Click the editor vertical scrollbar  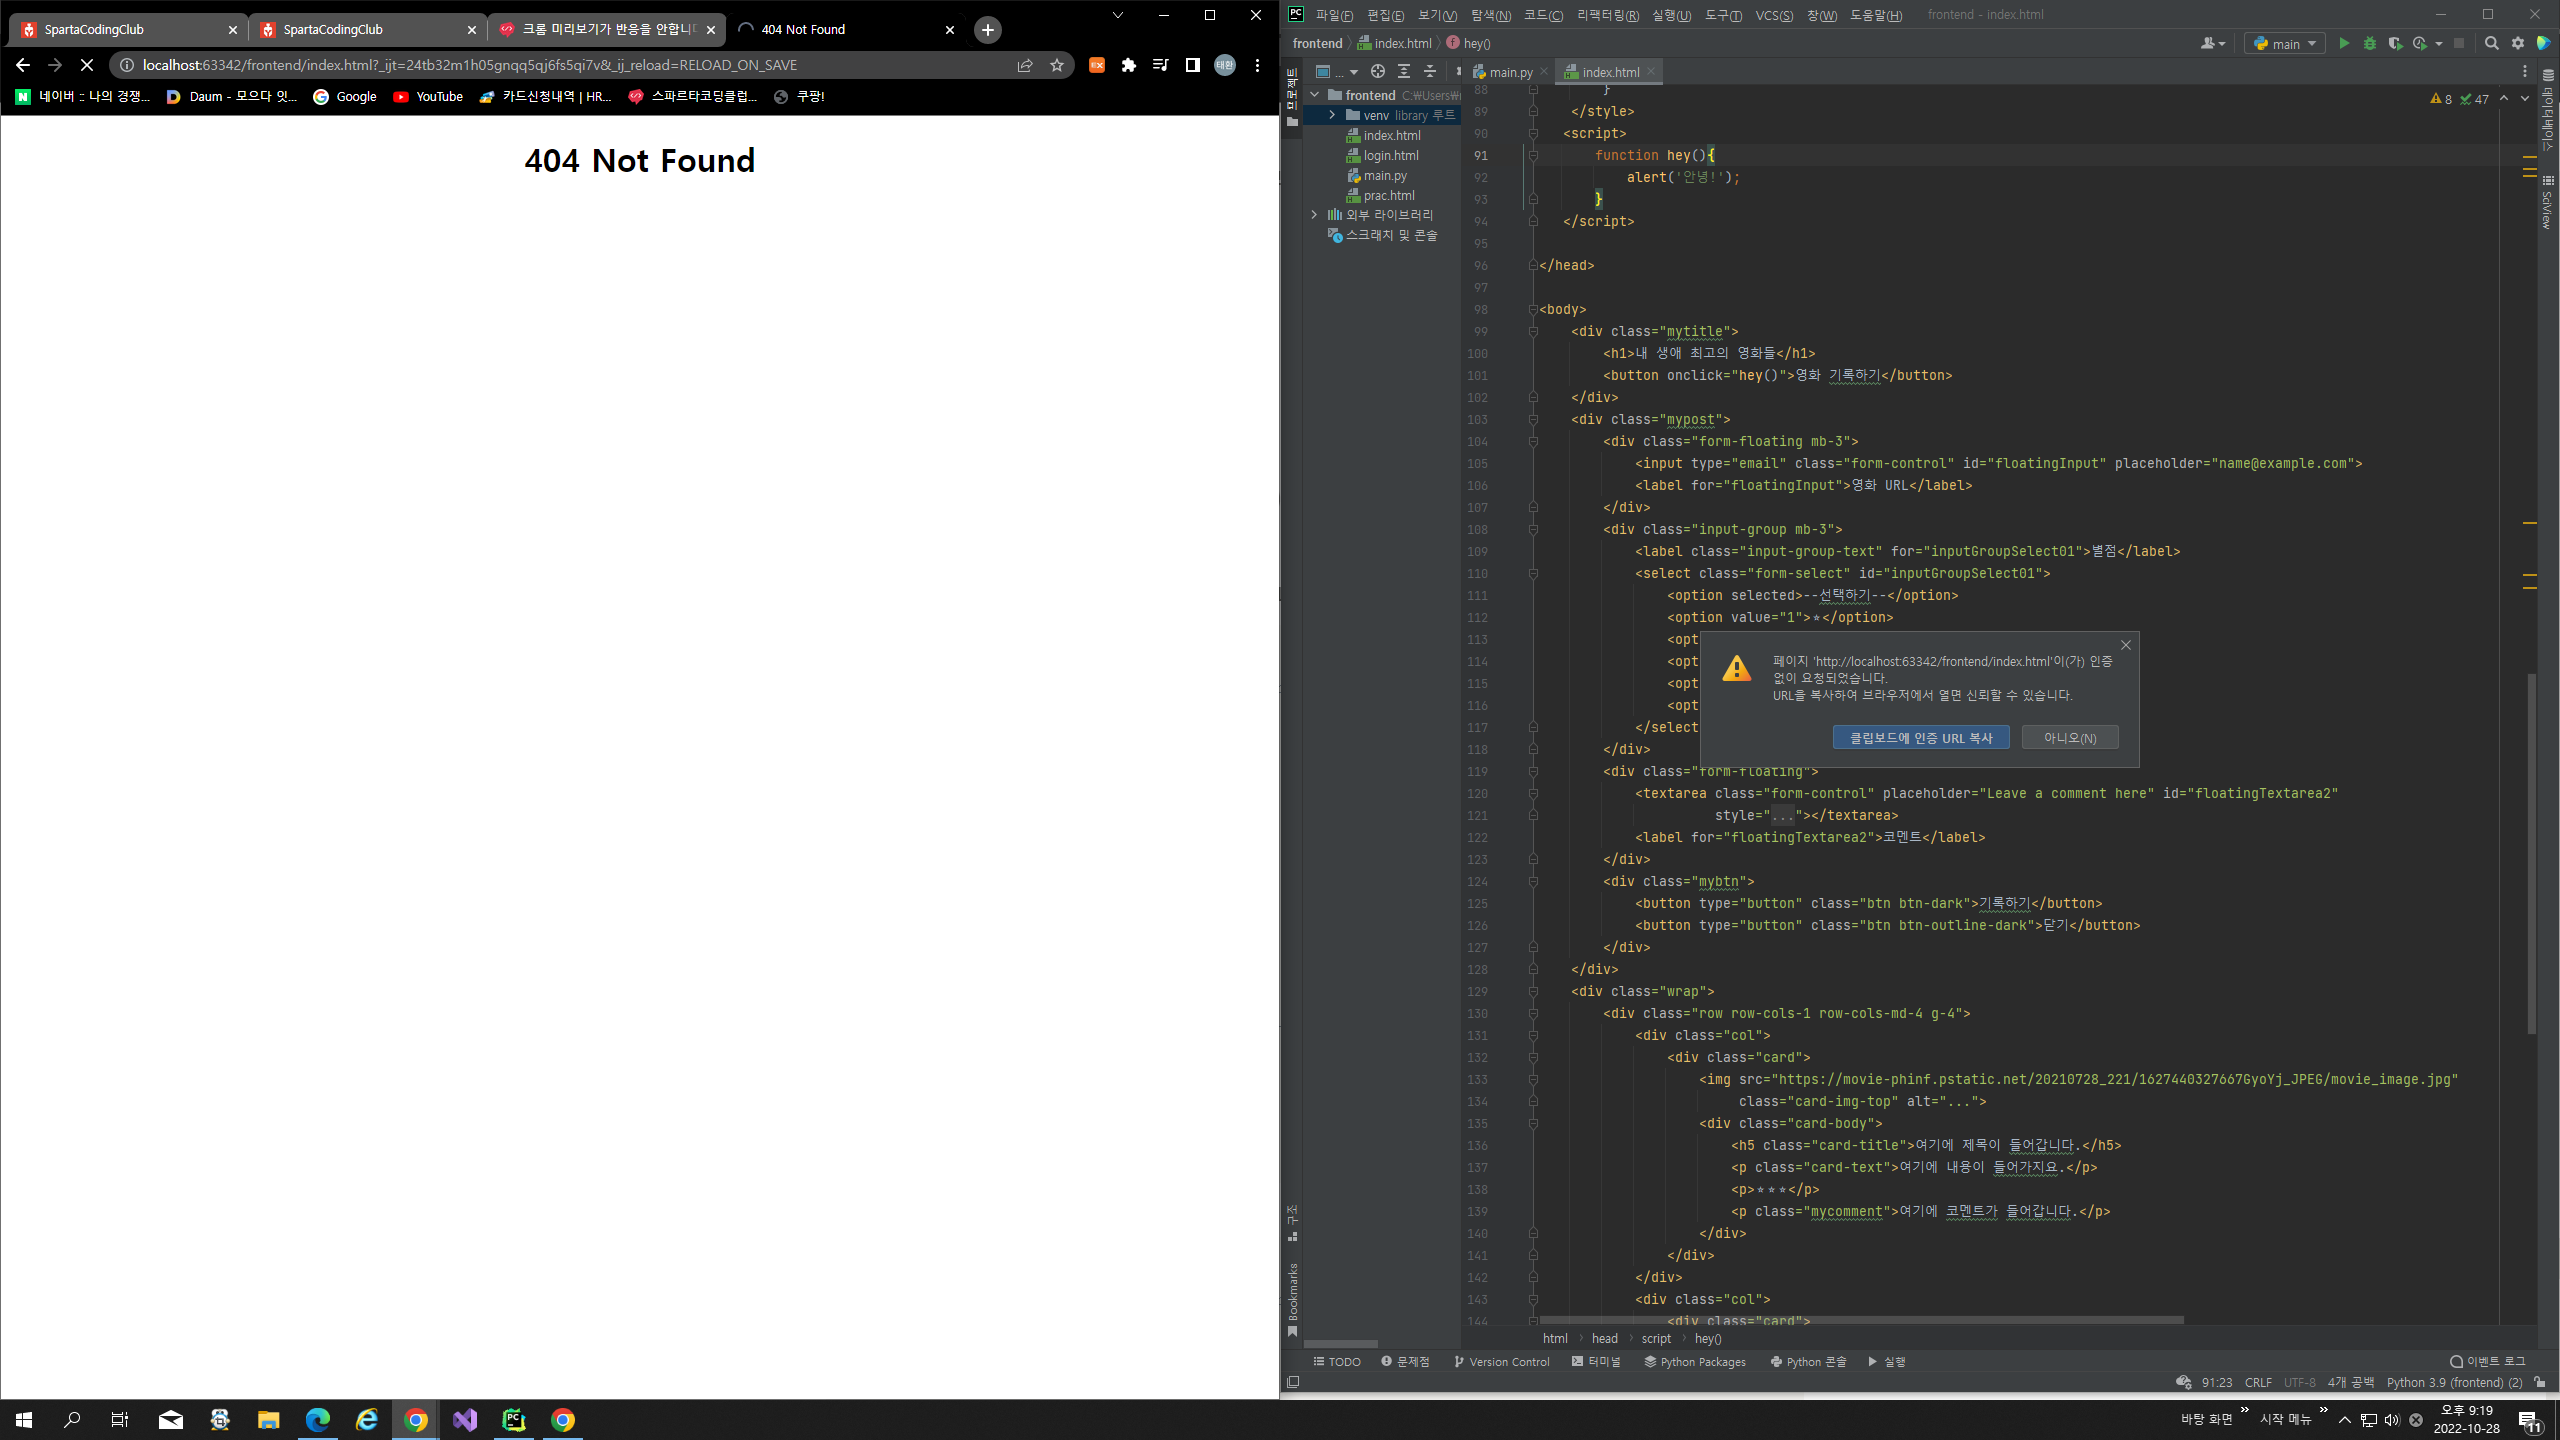coord(2532,855)
